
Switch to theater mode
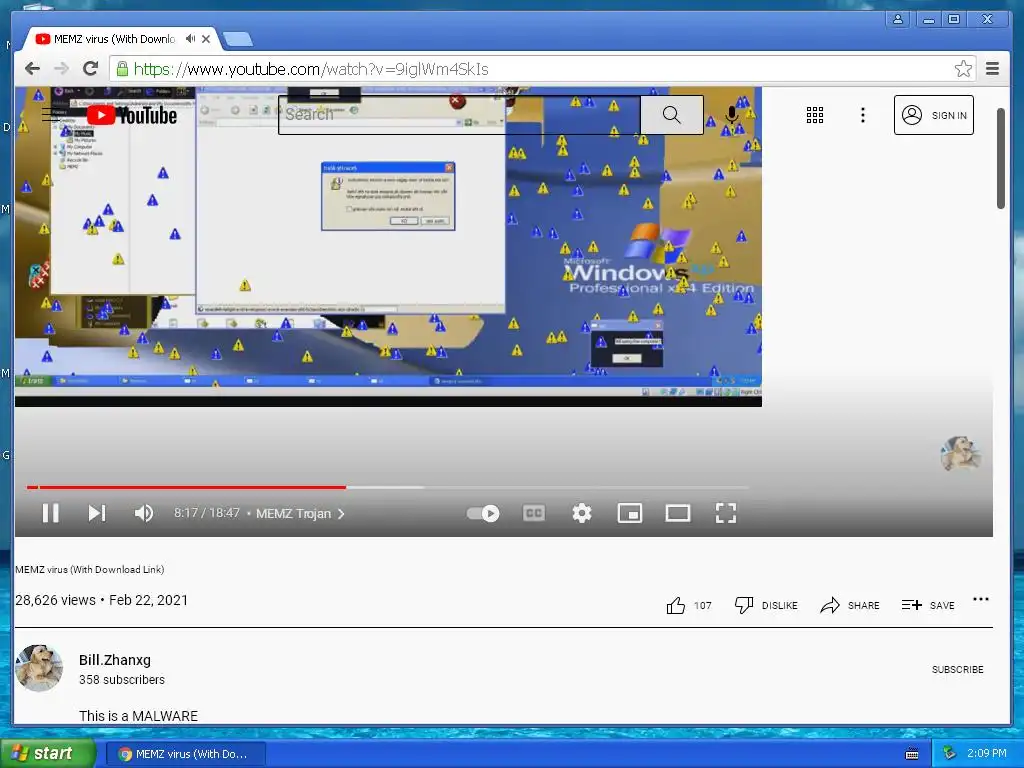tap(678, 513)
